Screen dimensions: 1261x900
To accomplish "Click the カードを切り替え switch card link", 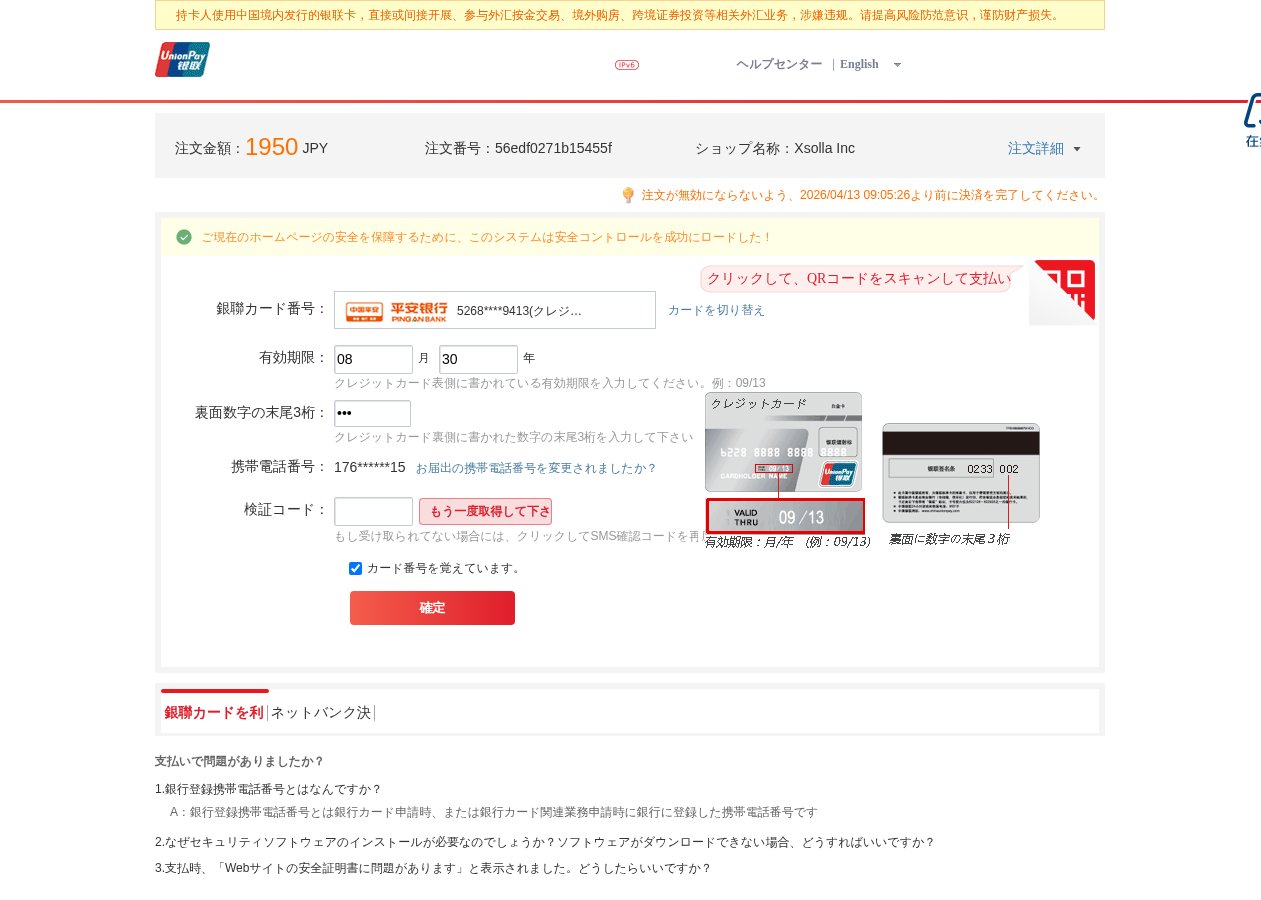I will coord(716,310).
